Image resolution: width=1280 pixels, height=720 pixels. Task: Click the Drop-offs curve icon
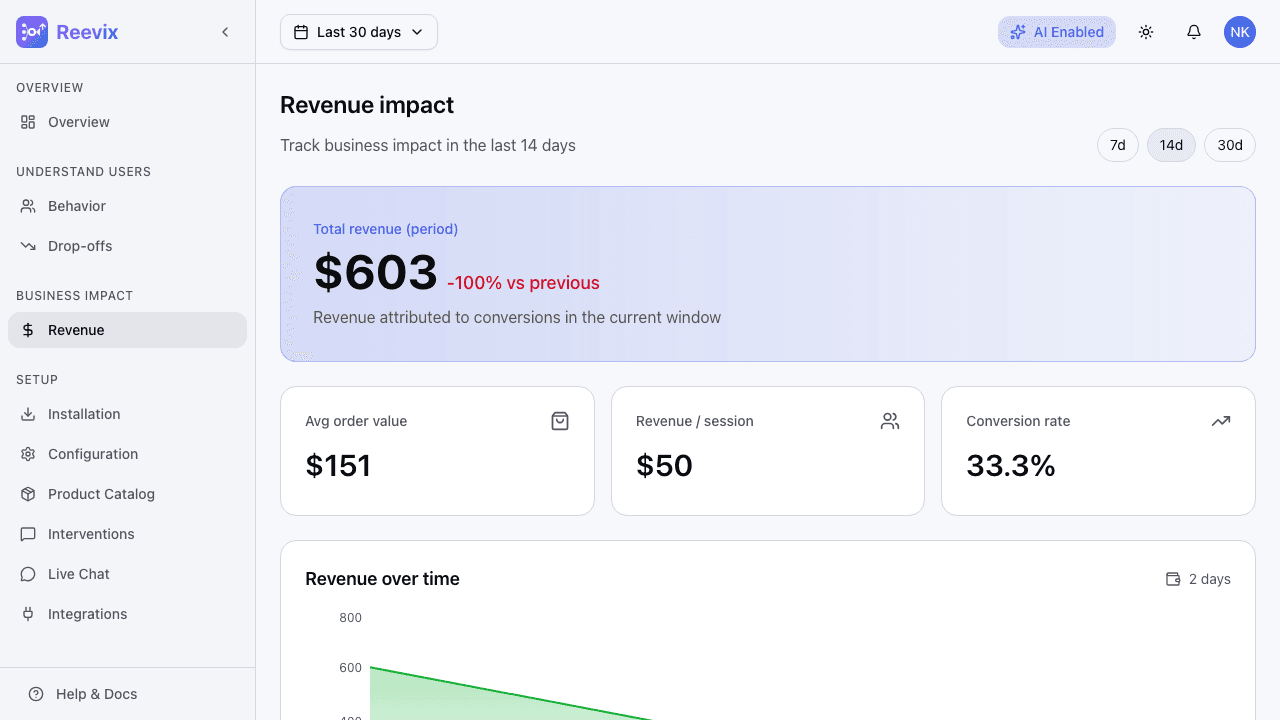tap(28, 246)
